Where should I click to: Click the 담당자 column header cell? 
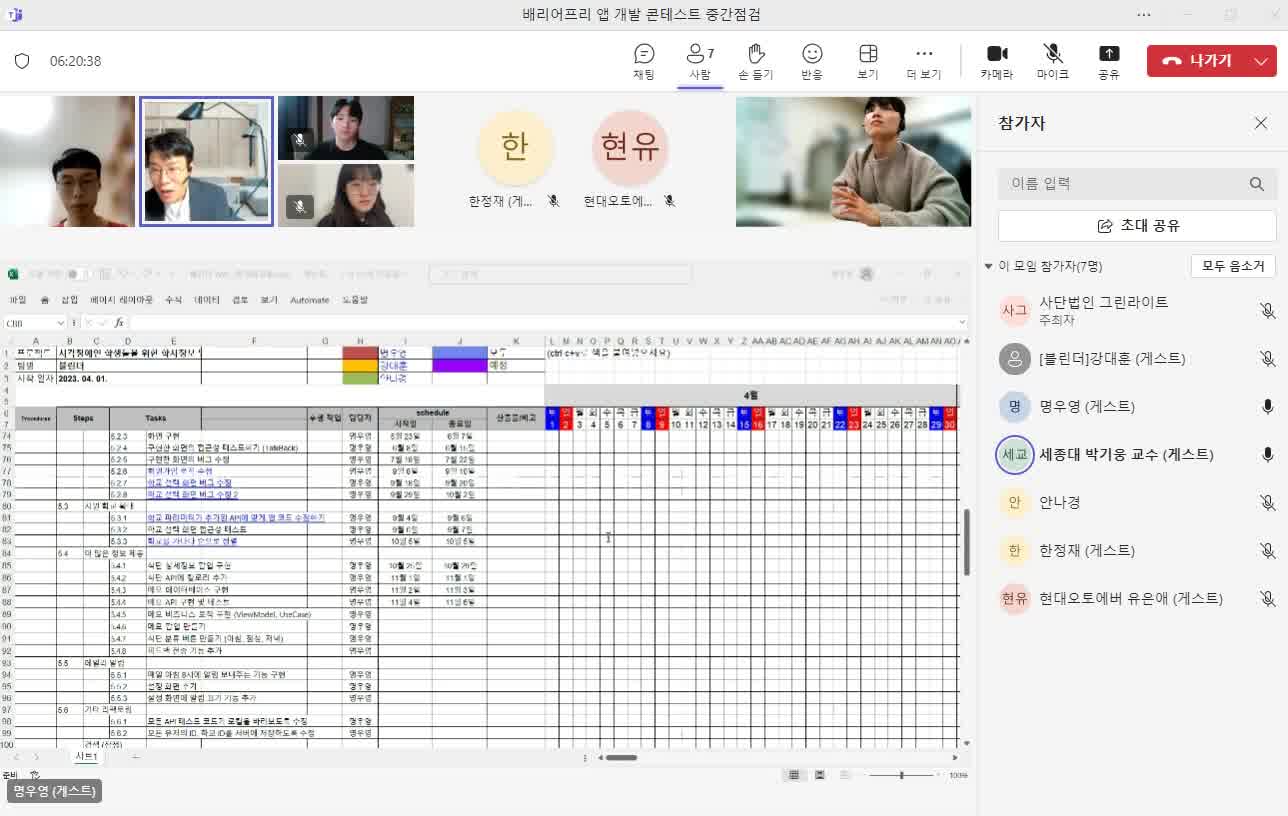(x=359, y=418)
